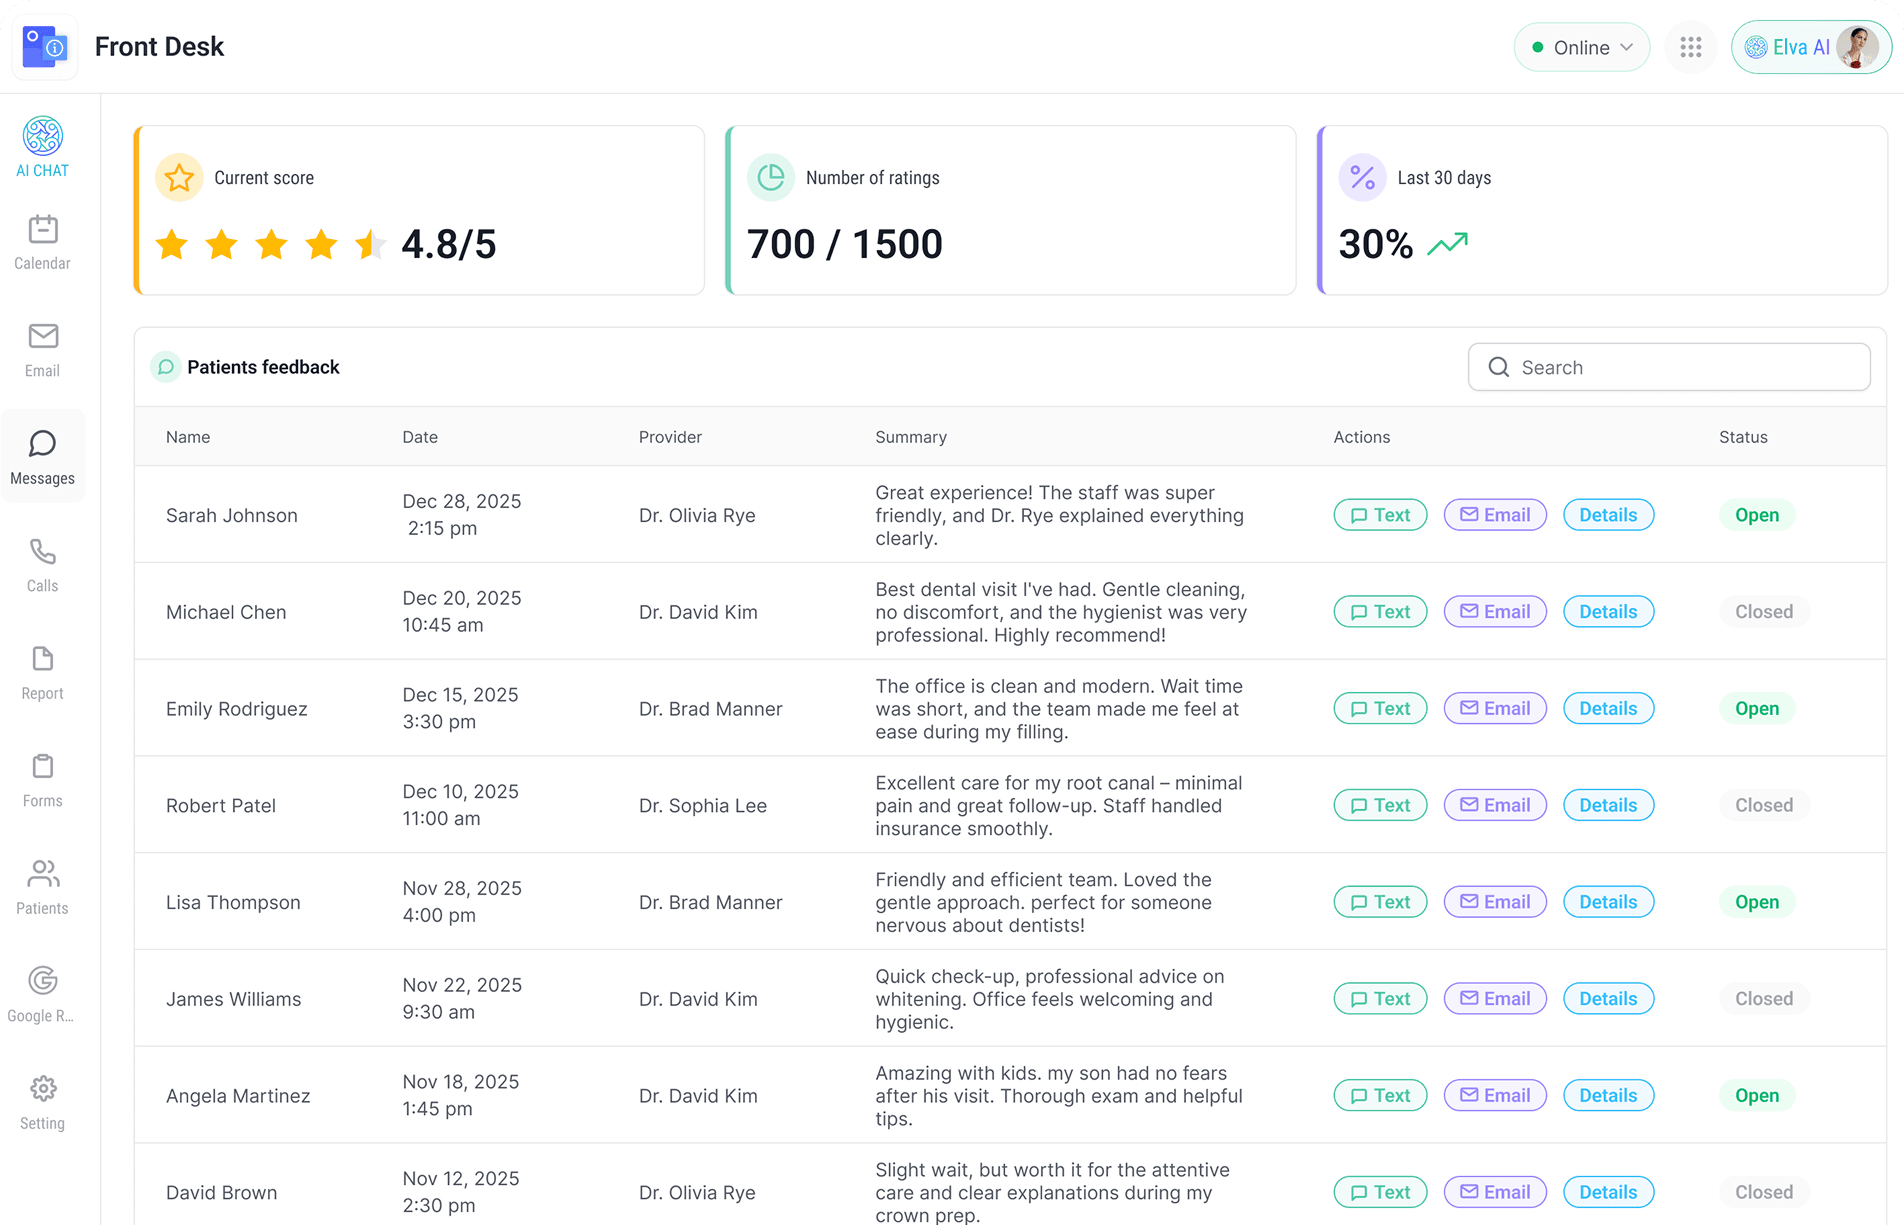
Task: Click the patients feedback Search field
Action: [1668, 367]
